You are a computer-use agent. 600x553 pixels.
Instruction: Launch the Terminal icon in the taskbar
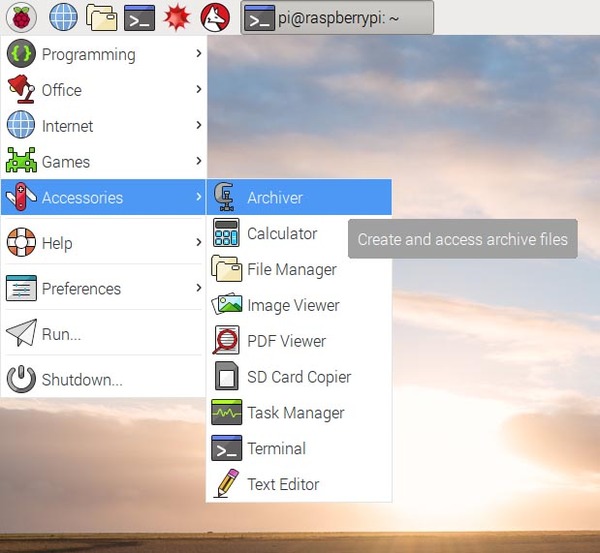click(139, 17)
